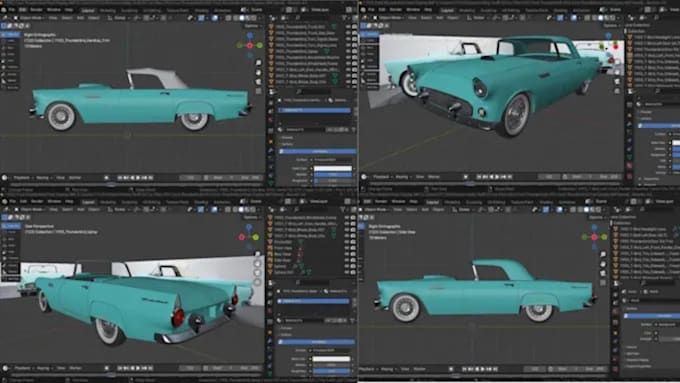Open Layout workspace tab in top-right window
The height and width of the screenshot is (383, 680).
447,10
